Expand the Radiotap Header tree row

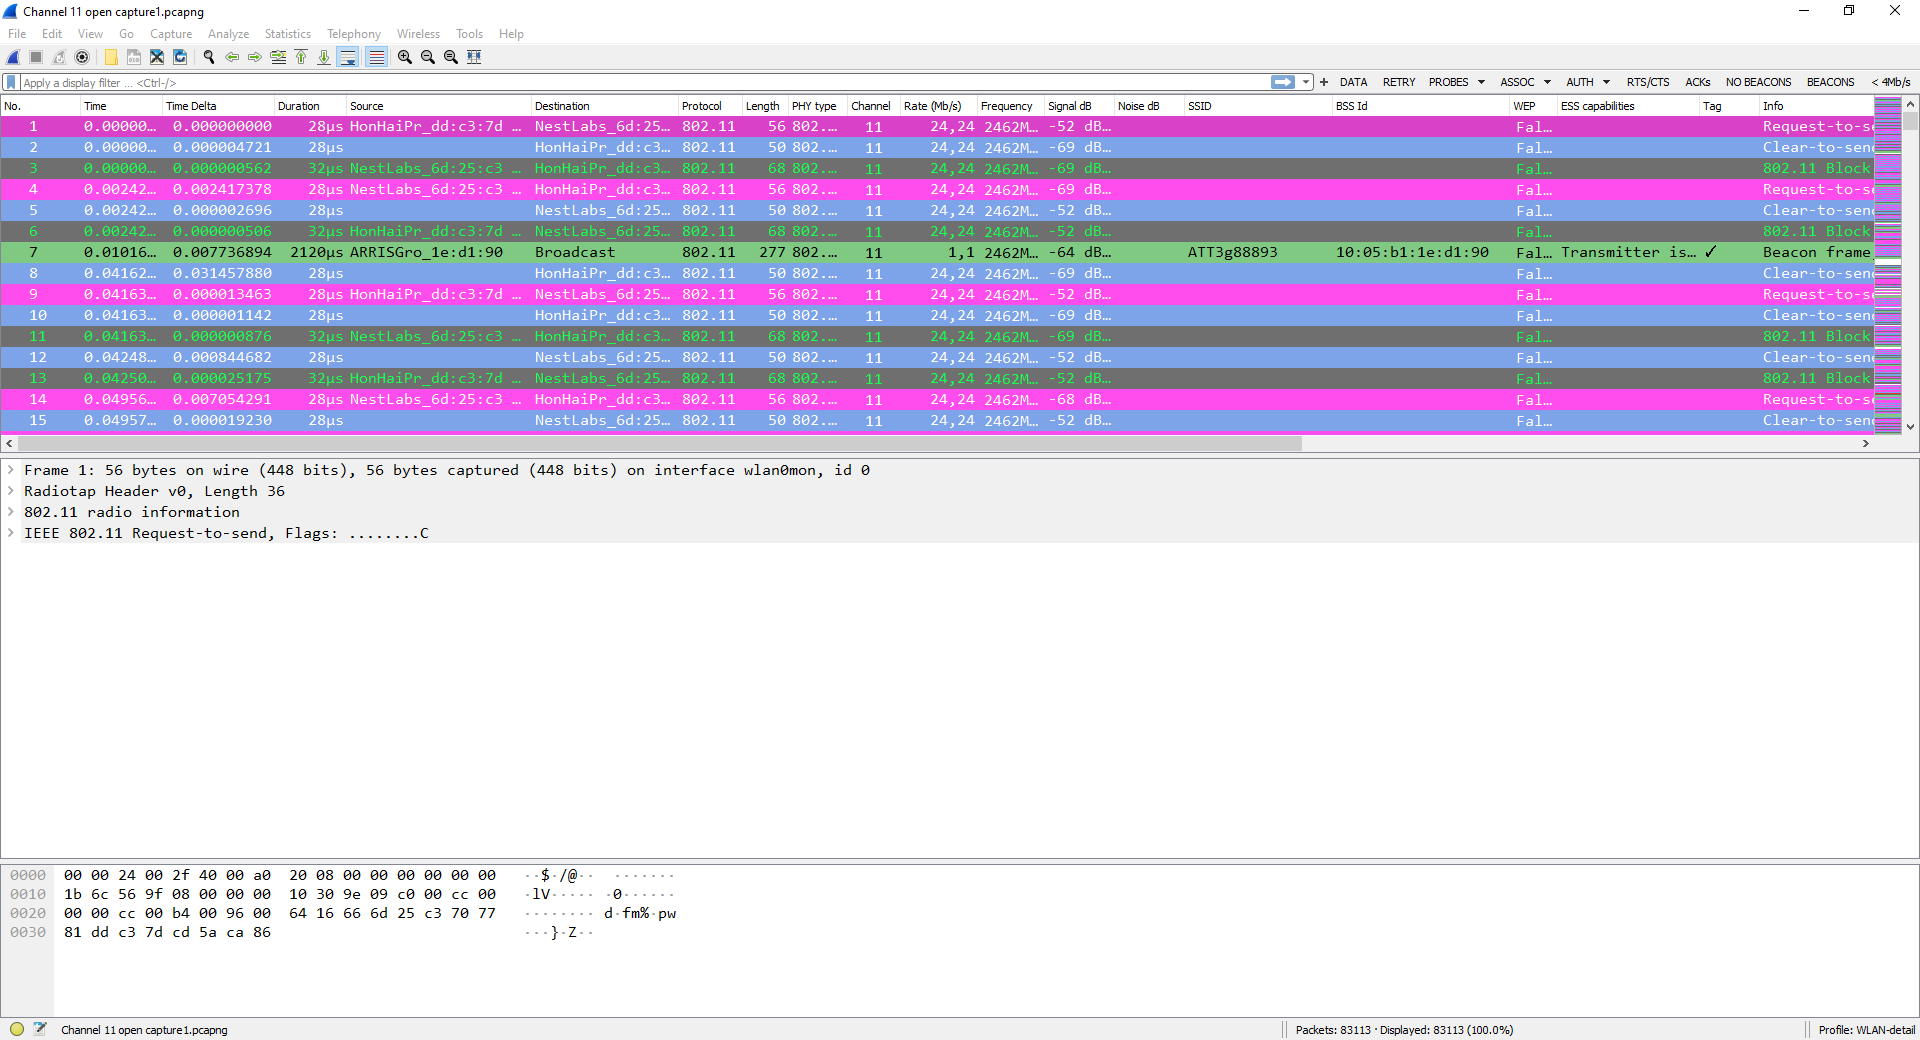tap(11, 491)
